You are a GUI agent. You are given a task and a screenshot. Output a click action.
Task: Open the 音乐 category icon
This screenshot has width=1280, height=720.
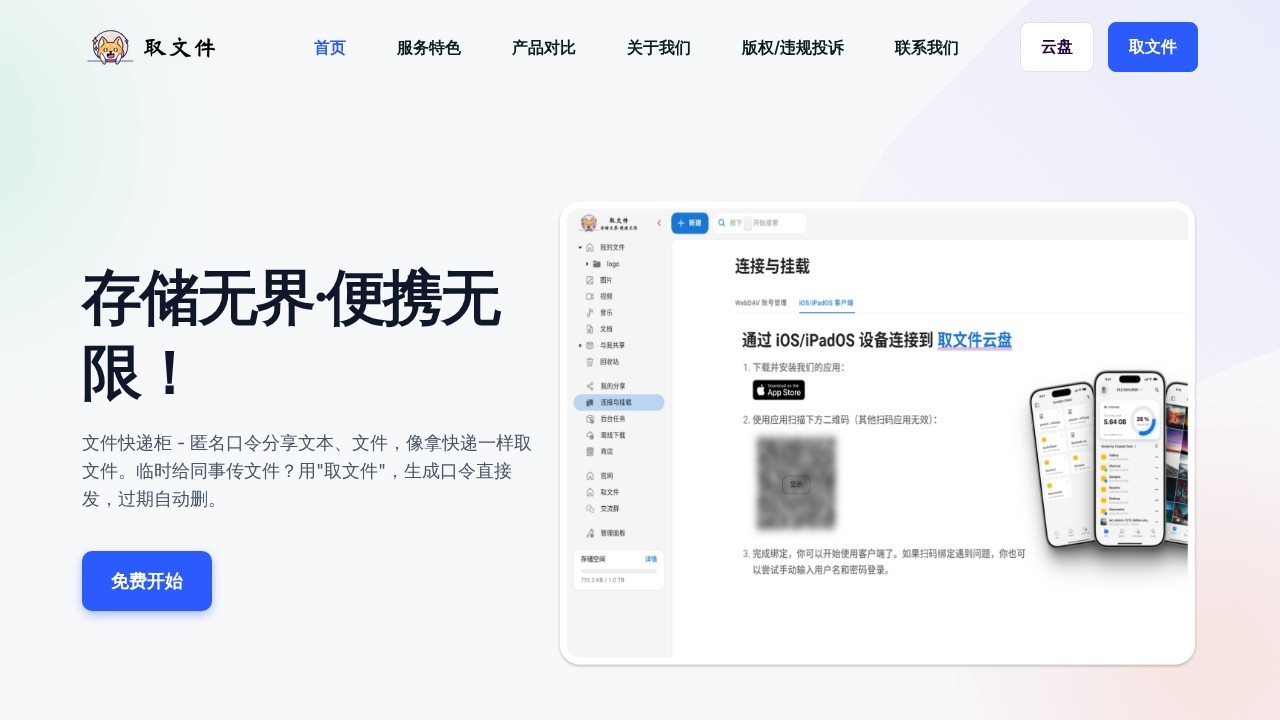point(608,311)
